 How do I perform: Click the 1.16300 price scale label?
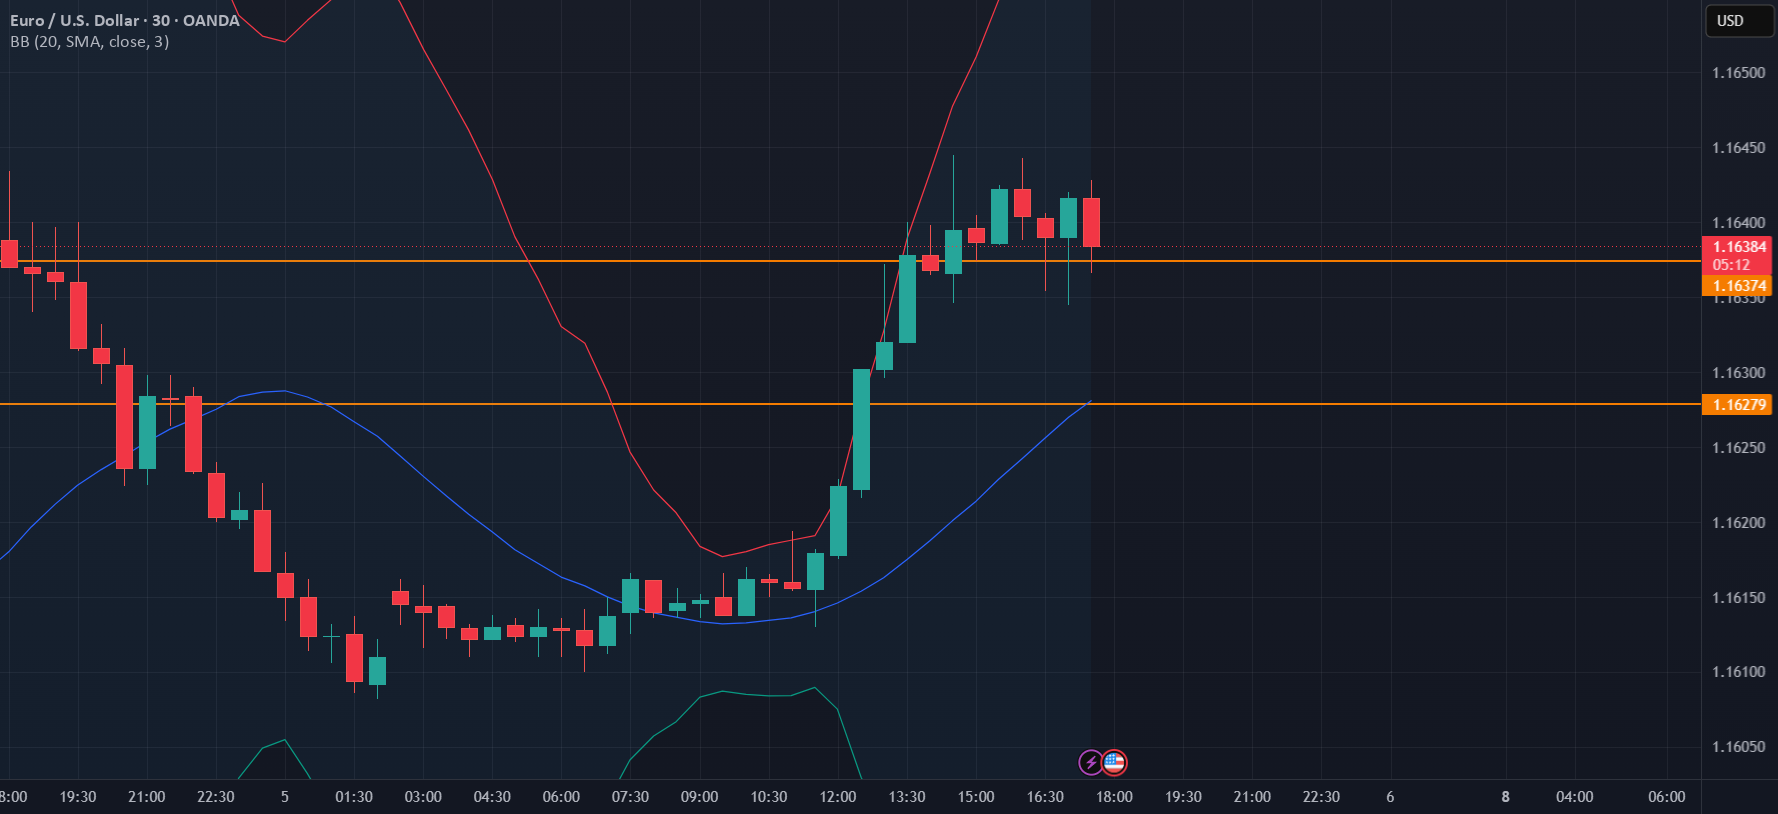click(1738, 373)
